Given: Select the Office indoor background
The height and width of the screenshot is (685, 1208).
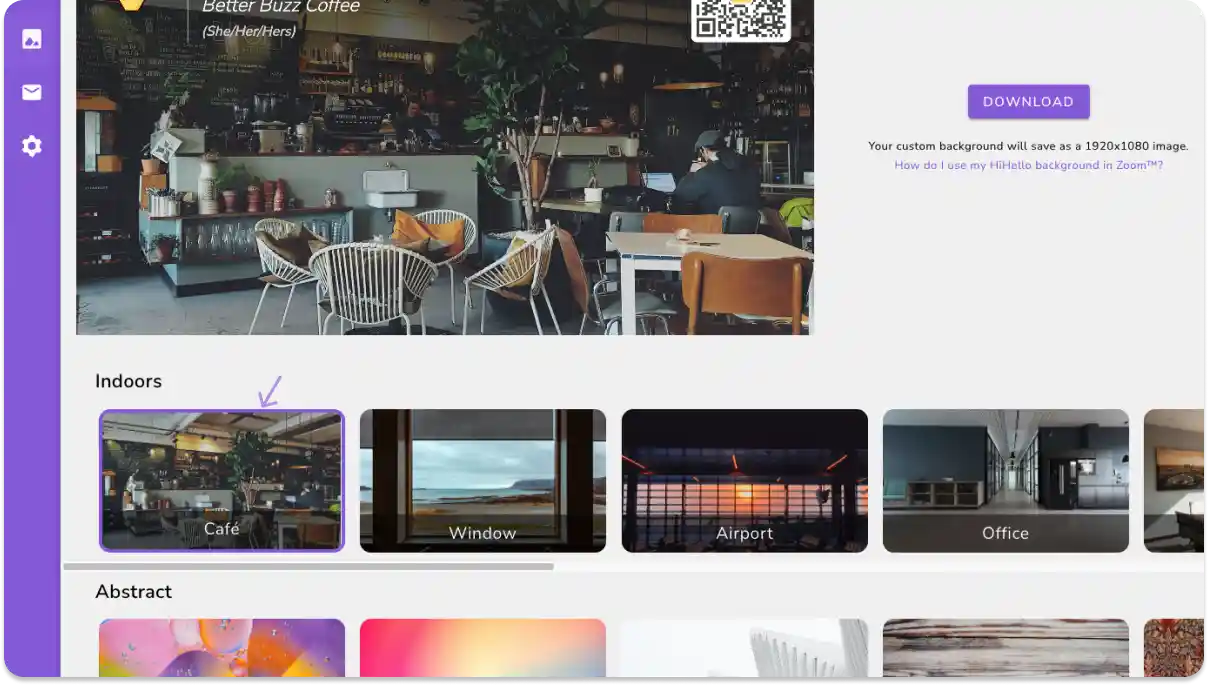Looking at the screenshot, I should (1005, 480).
